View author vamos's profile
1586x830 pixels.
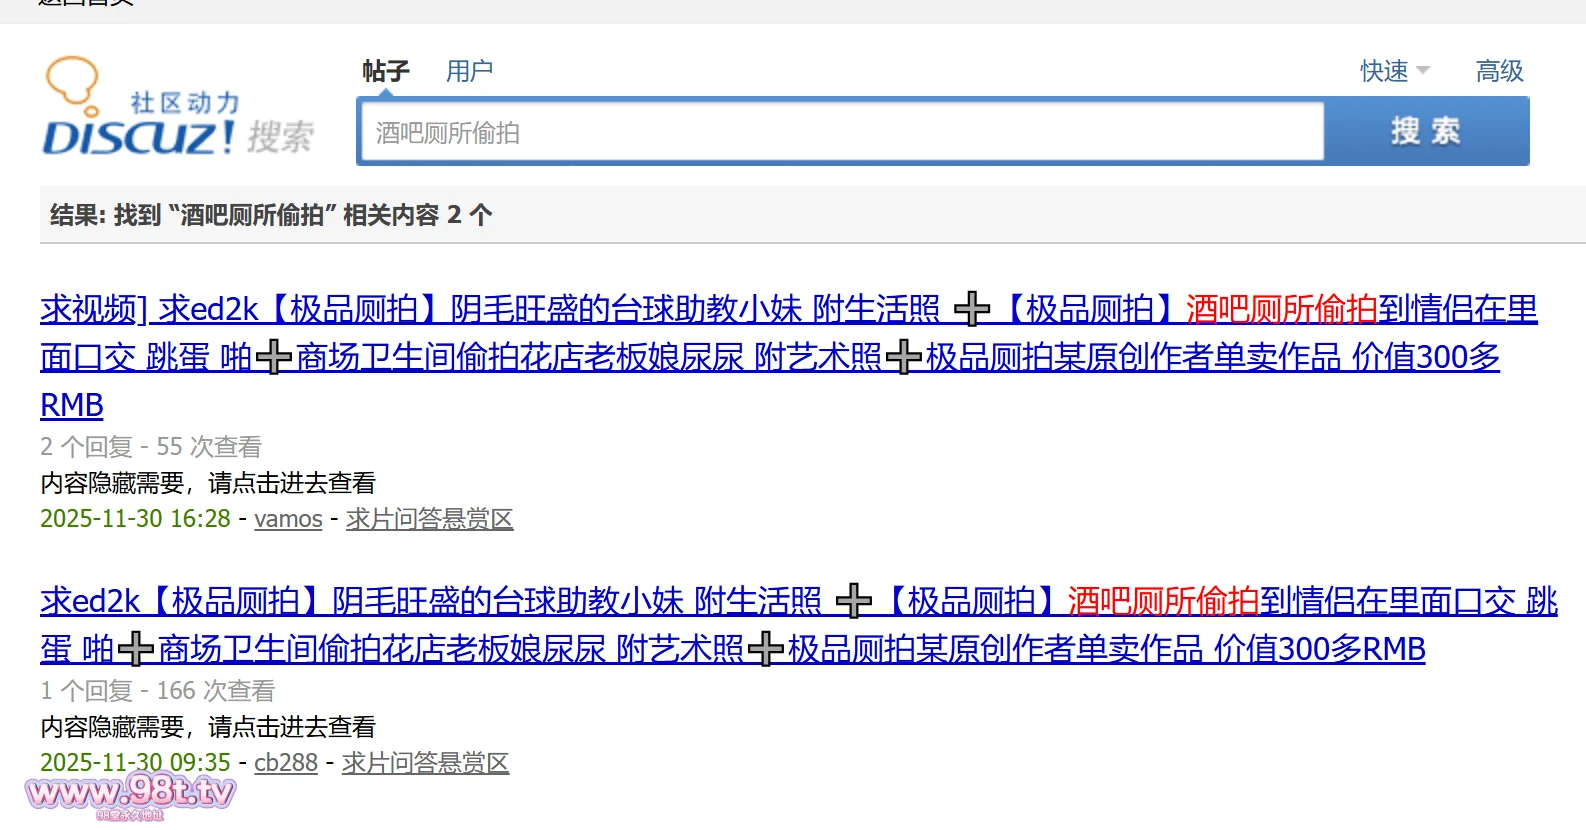point(288,519)
